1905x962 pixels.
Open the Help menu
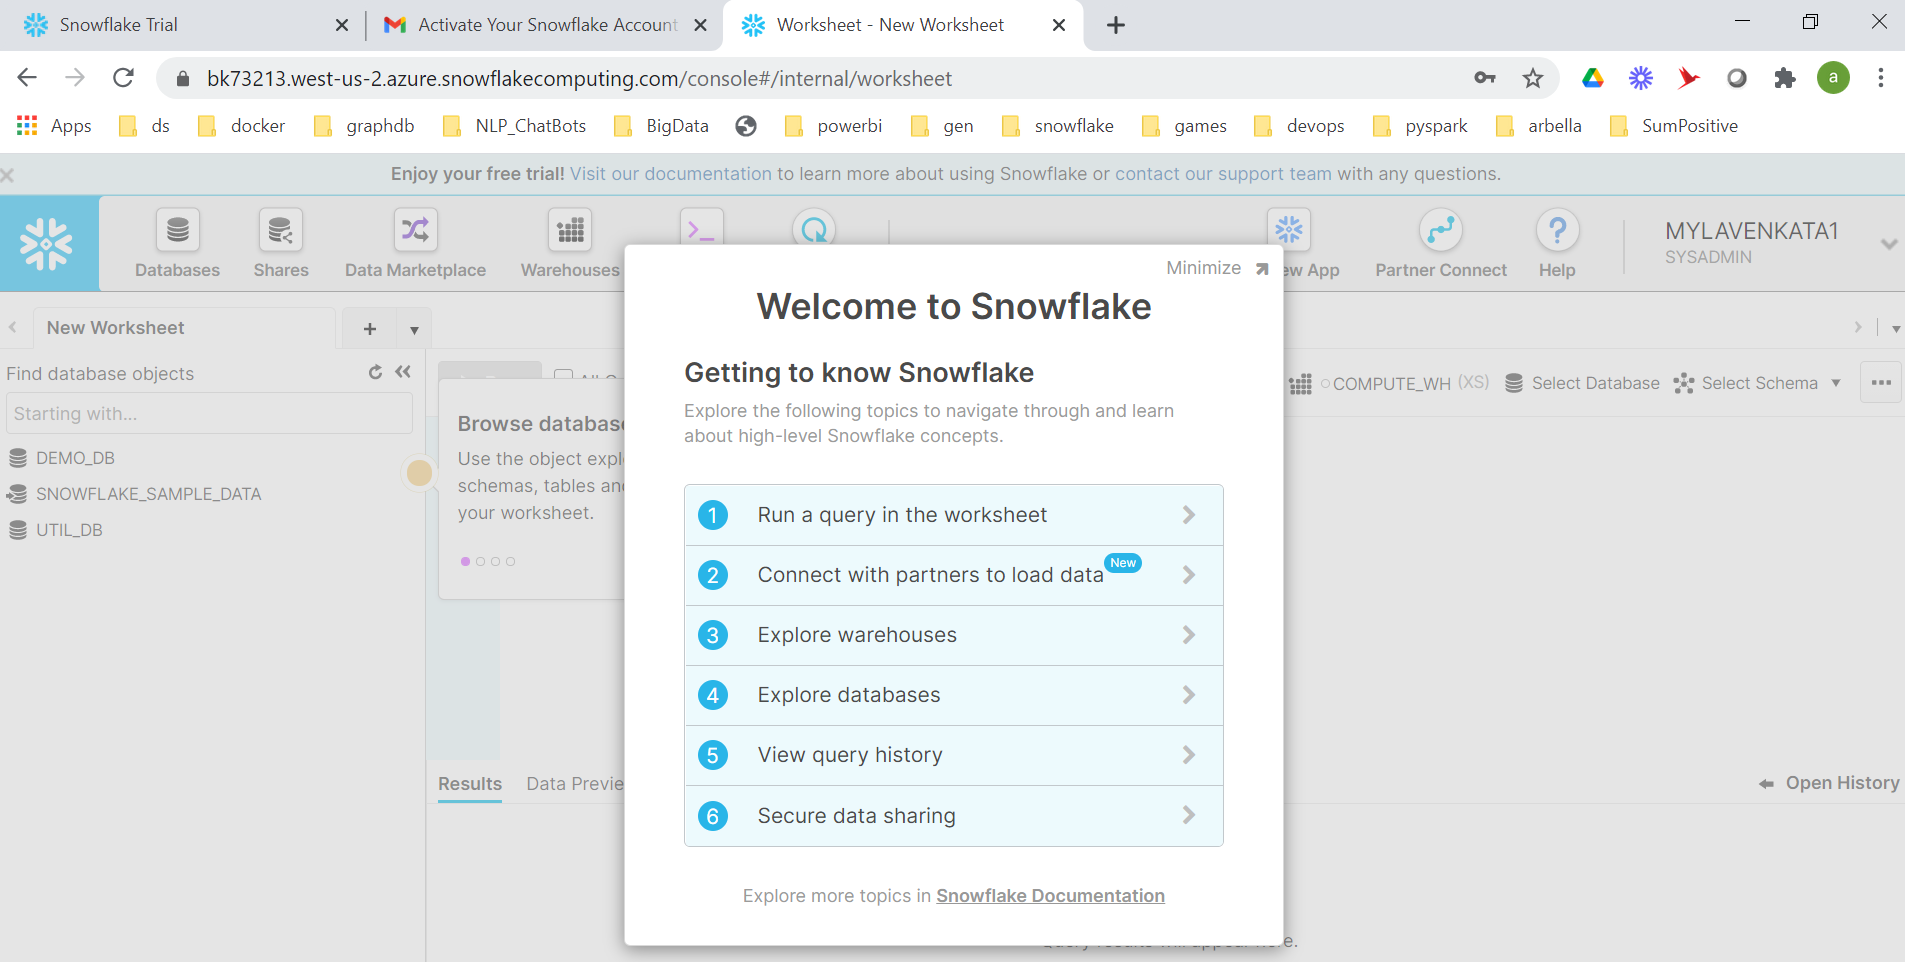click(1556, 243)
